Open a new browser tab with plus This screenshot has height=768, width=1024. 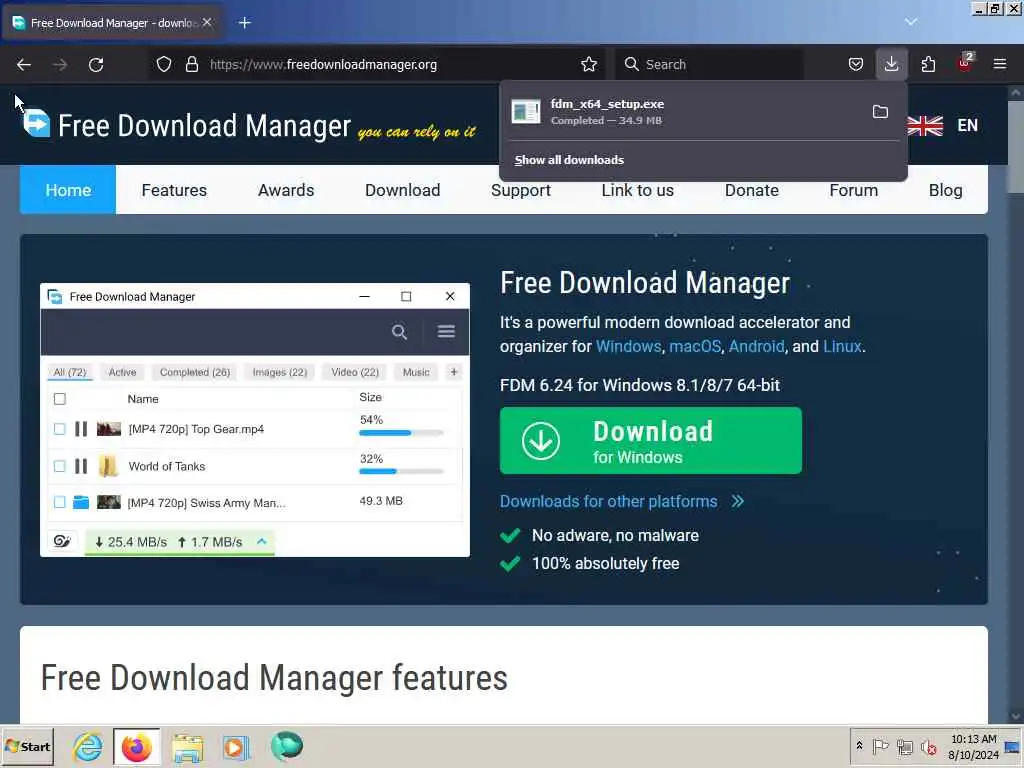pos(245,23)
